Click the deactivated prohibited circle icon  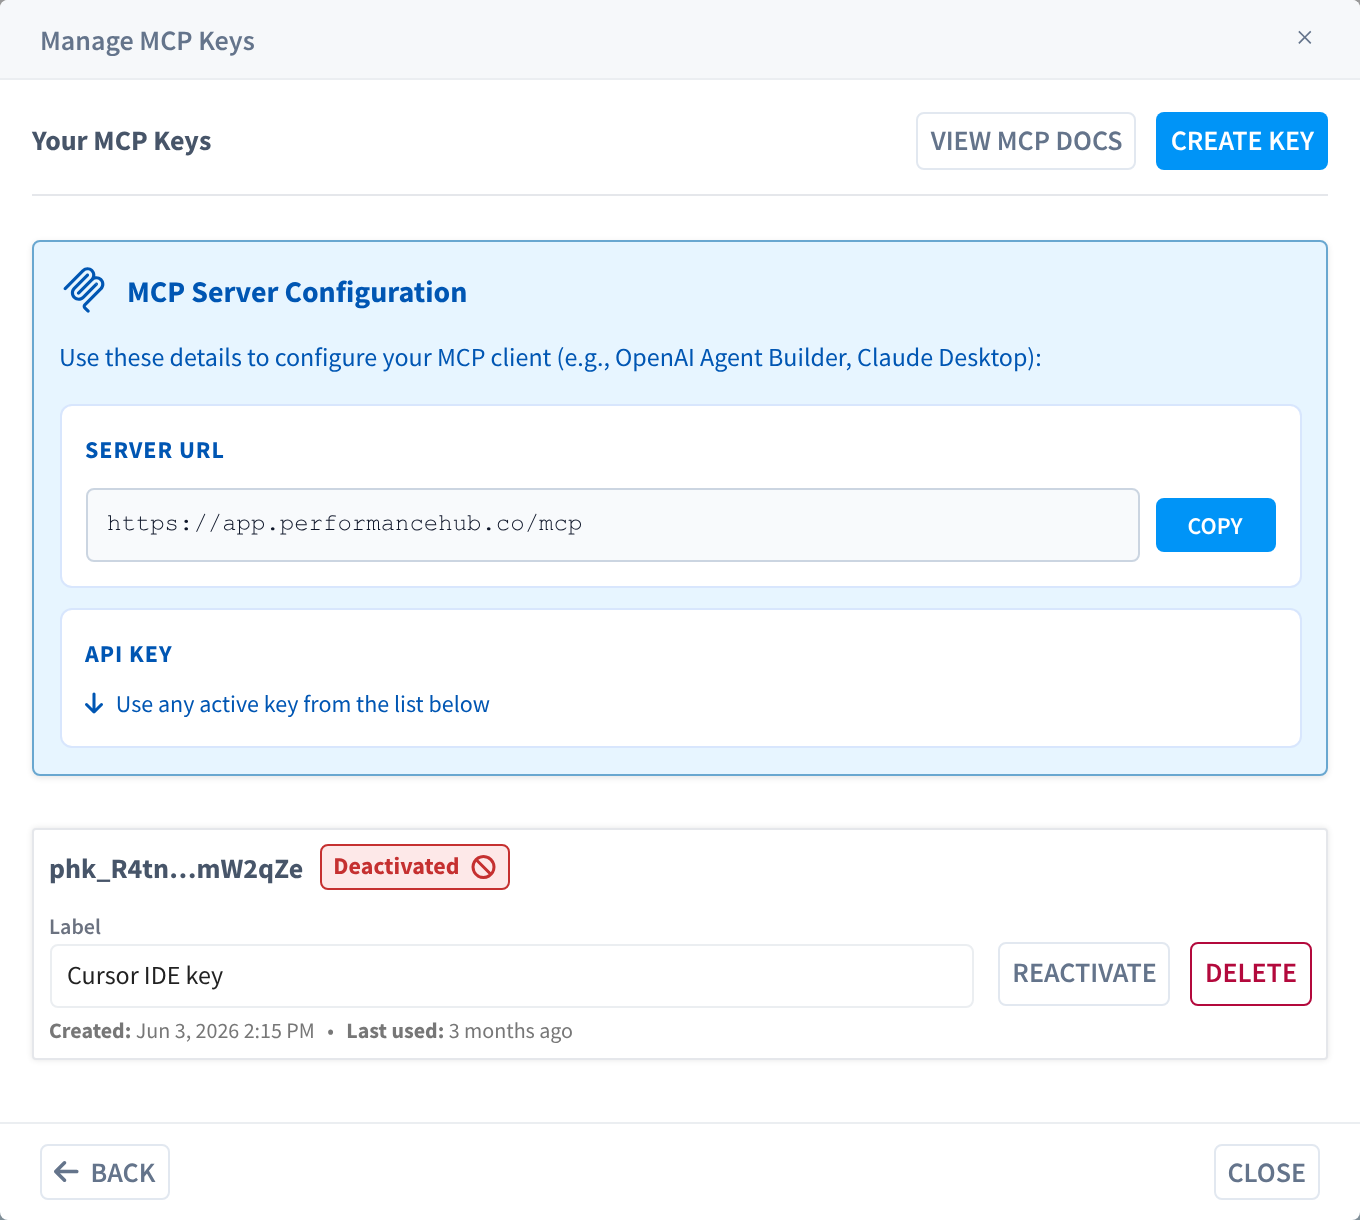pyautogui.click(x=484, y=867)
